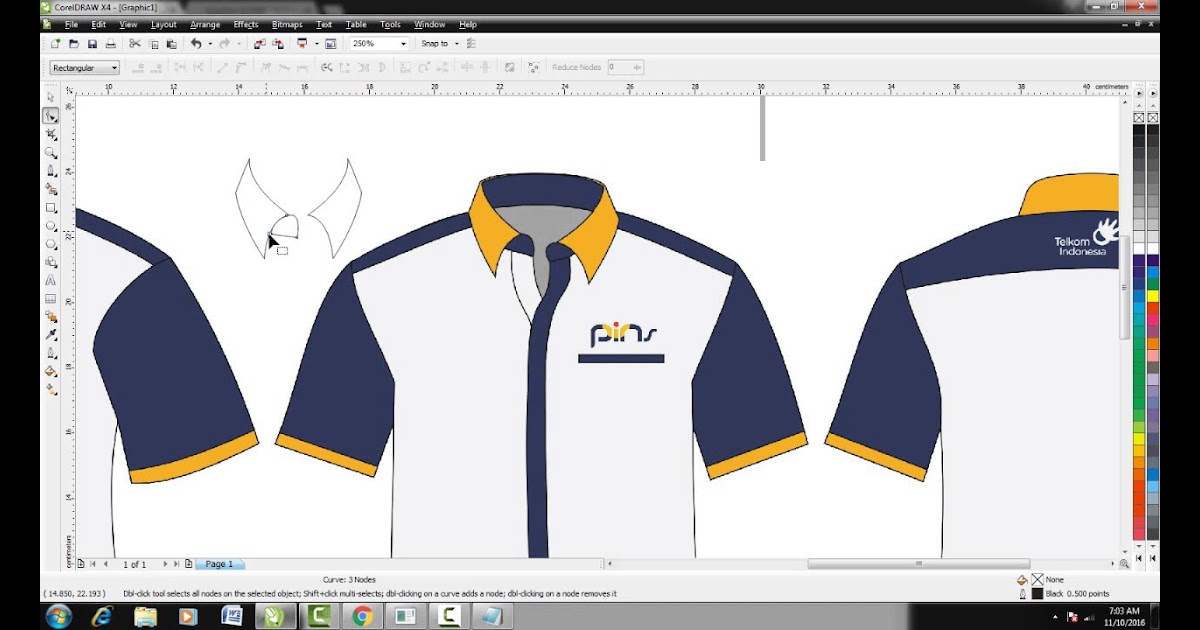1200x630 pixels.
Task: Click the Save icon in toolbar
Action: coord(92,44)
